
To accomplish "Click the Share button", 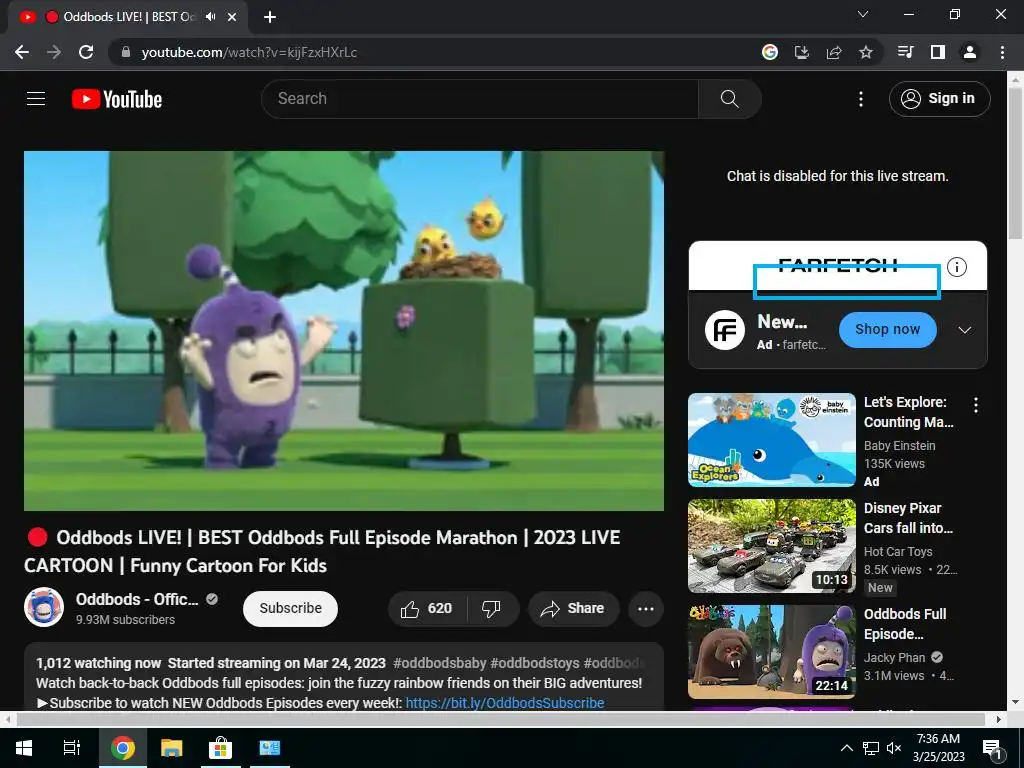I will tap(573, 609).
